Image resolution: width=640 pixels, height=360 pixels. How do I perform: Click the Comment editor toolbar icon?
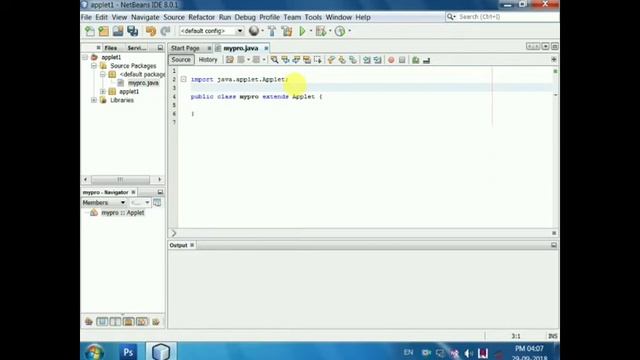[x=416, y=60]
